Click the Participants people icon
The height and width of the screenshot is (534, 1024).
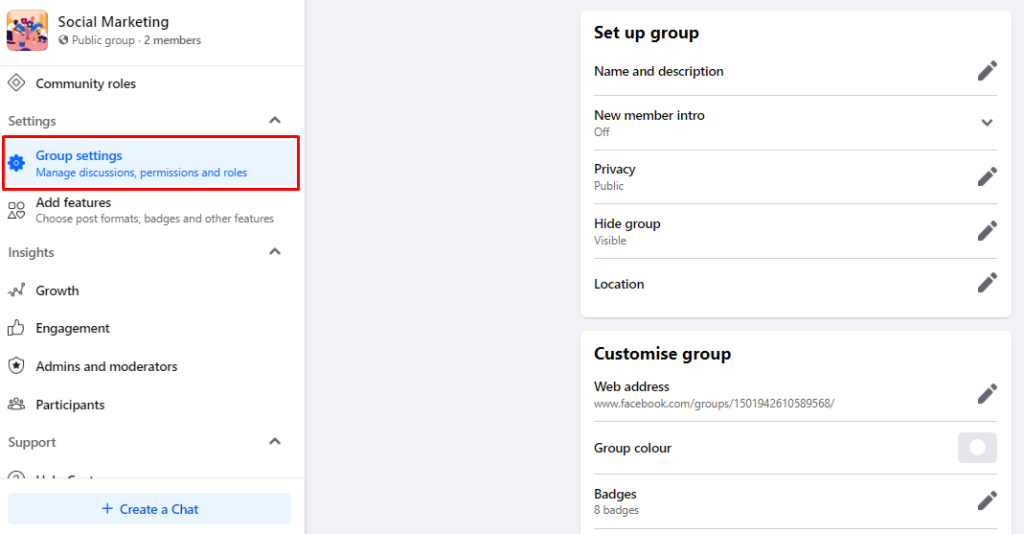coord(16,404)
